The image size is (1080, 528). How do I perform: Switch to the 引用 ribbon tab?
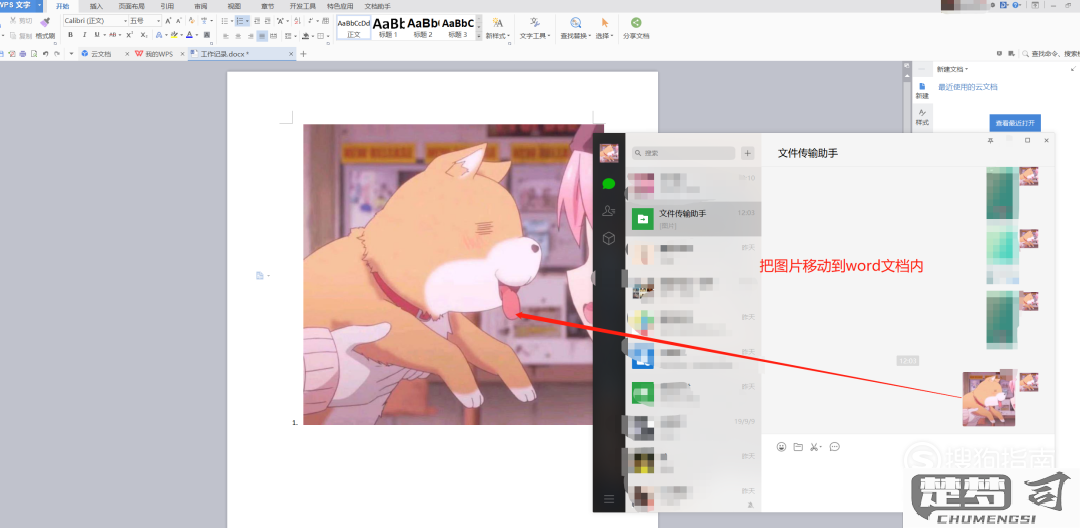[167, 6]
